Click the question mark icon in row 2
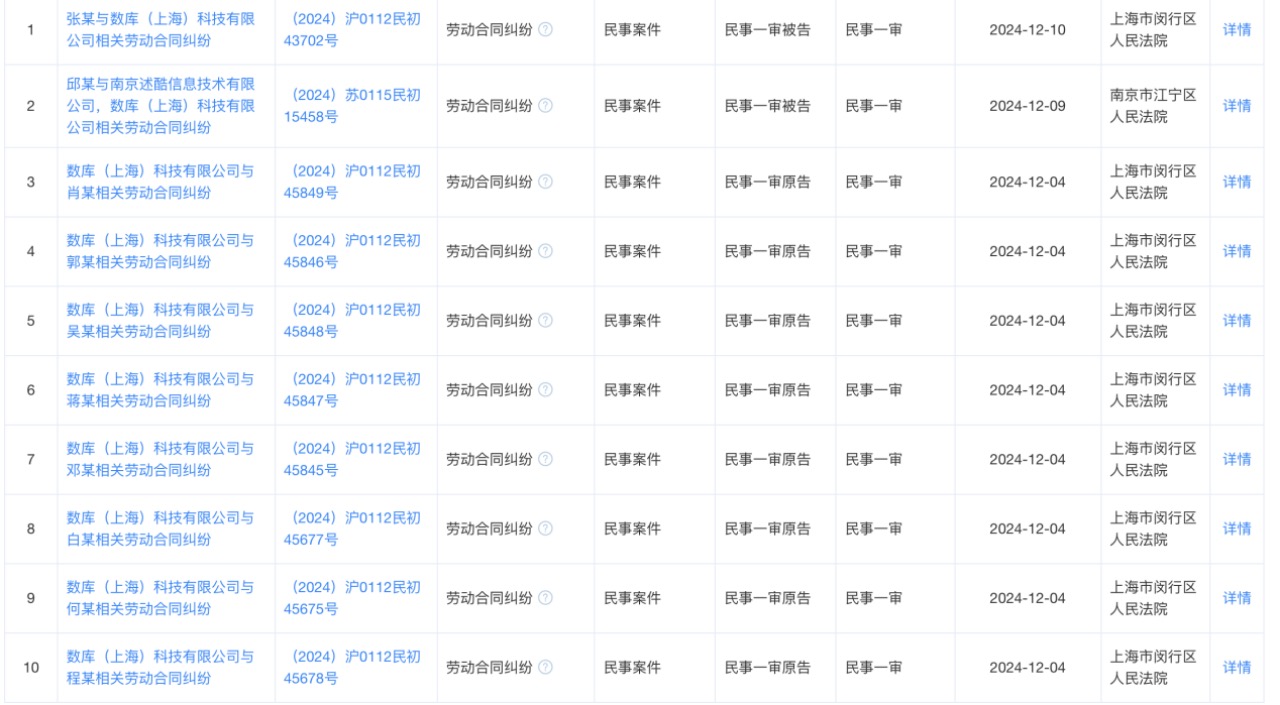The height and width of the screenshot is (705, 1280). click(x=545, y=106)
